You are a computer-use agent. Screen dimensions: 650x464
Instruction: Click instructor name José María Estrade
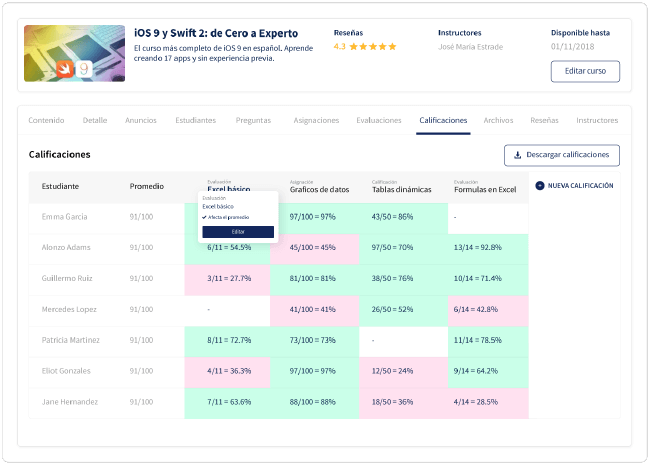pos(470,47)
